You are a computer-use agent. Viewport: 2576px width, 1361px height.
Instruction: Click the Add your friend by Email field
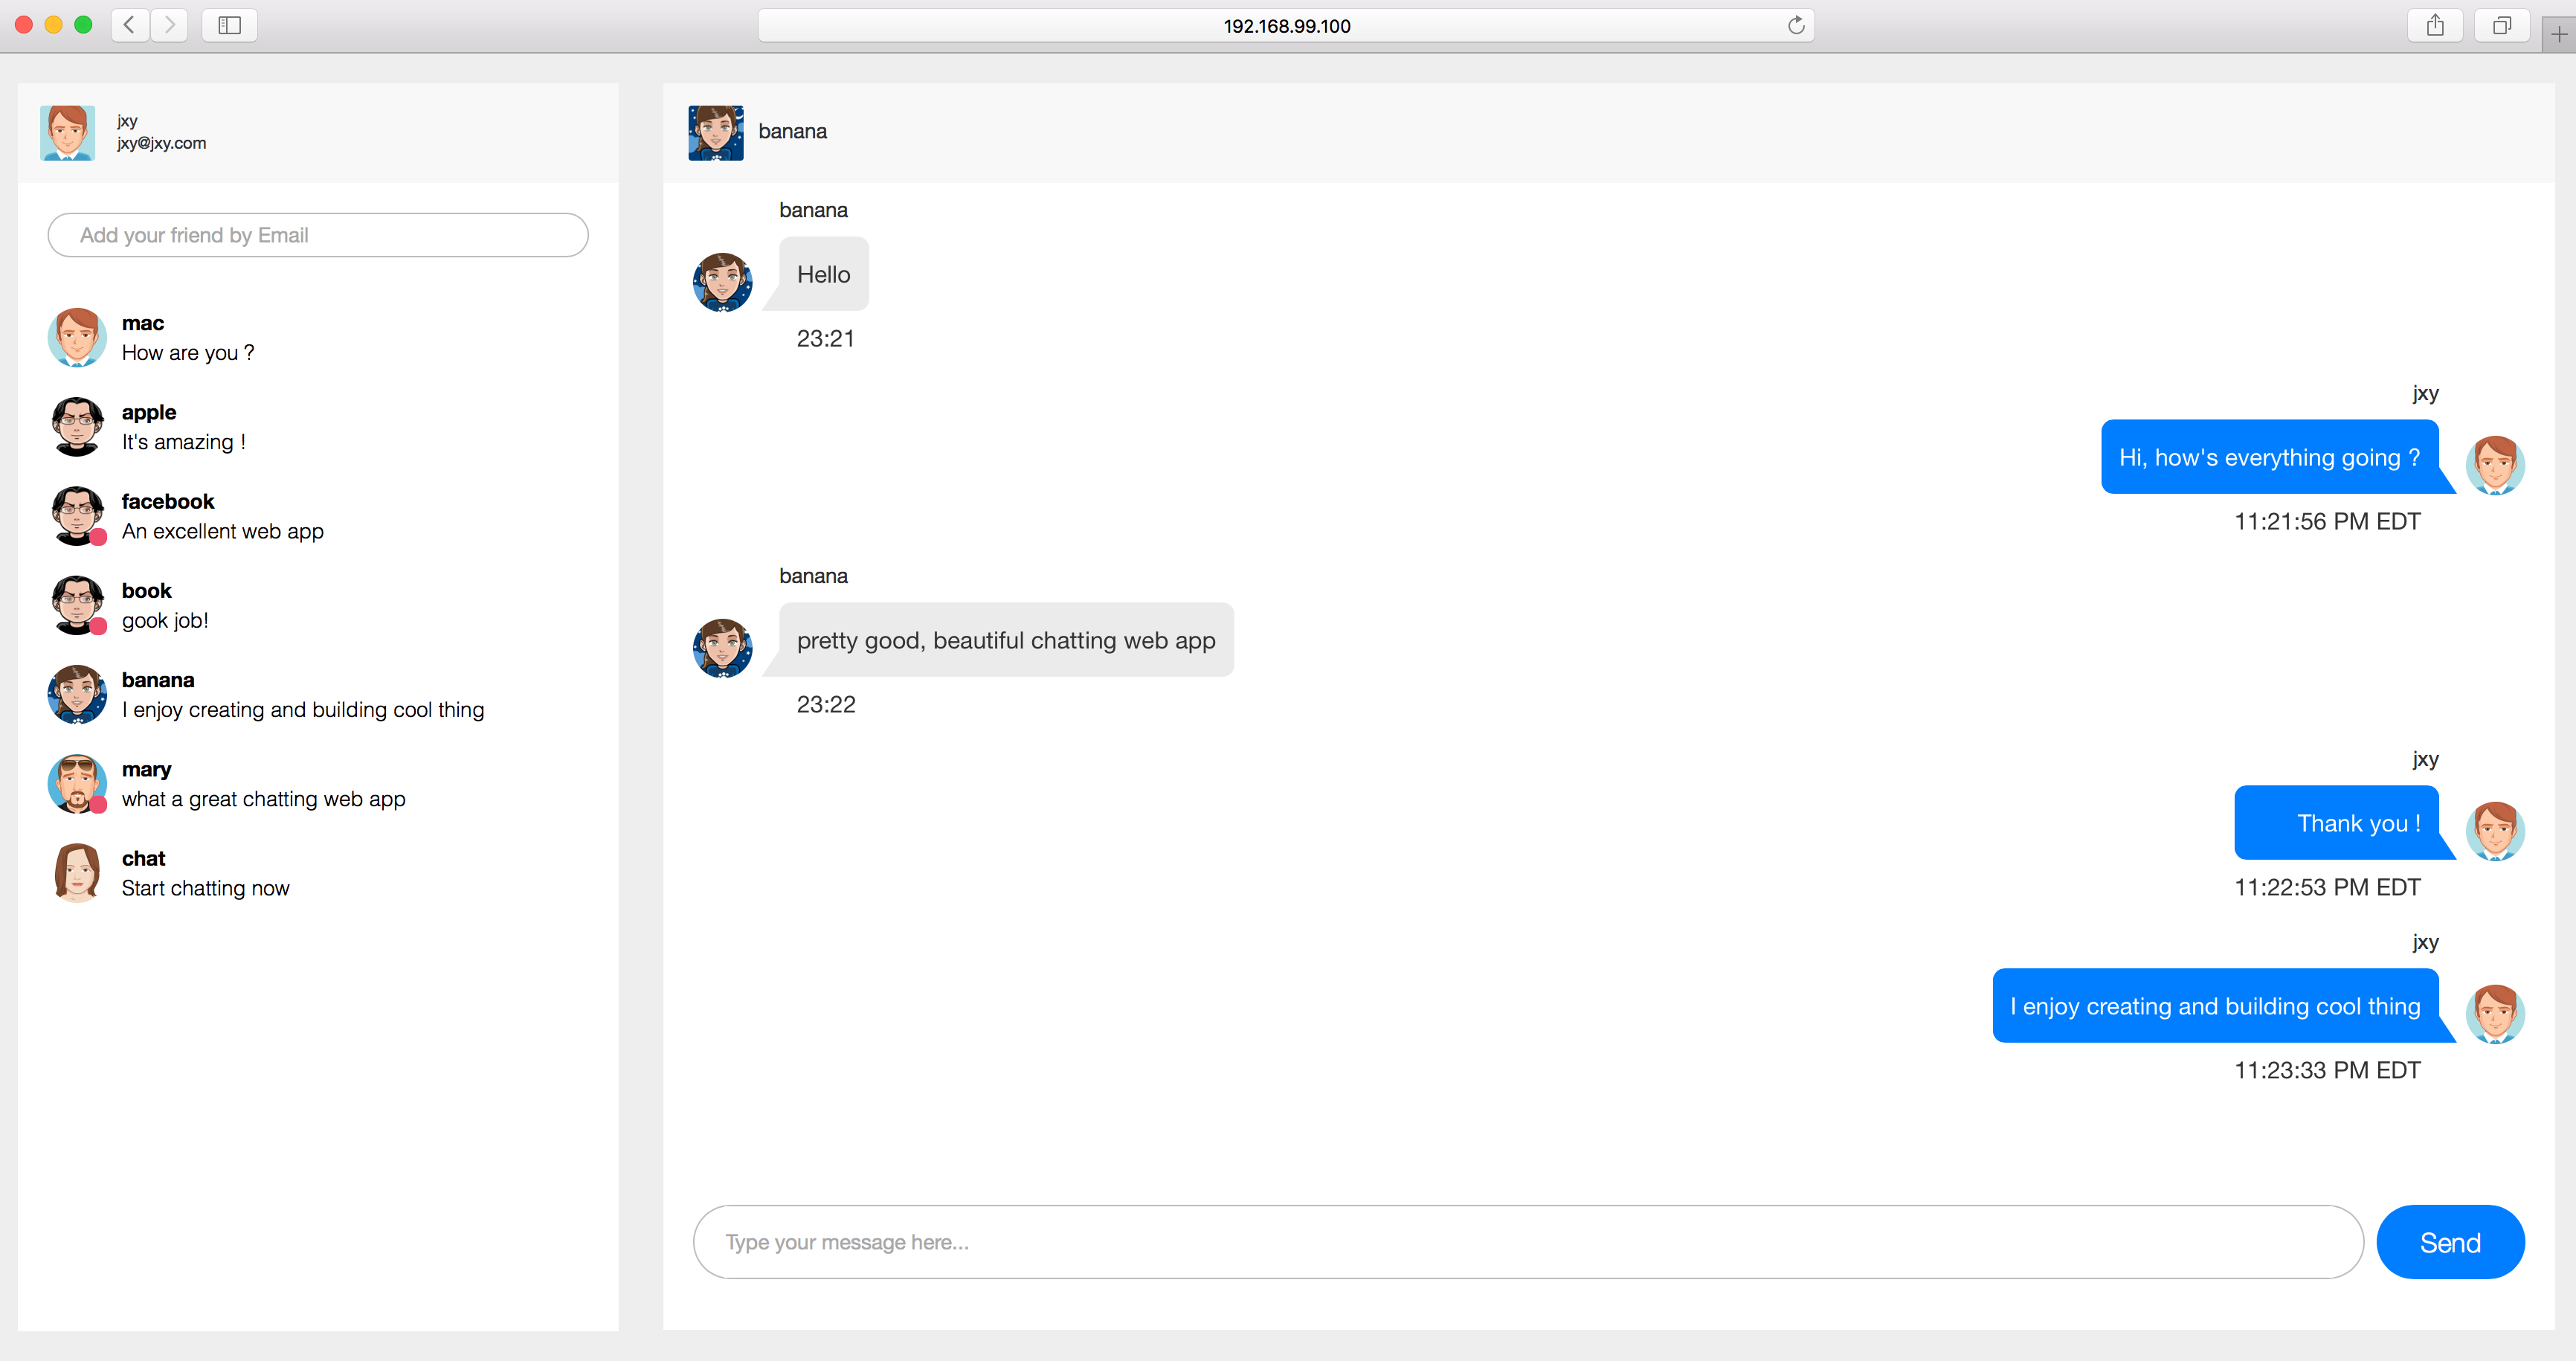pyautogui.click(x=317, y=235)
